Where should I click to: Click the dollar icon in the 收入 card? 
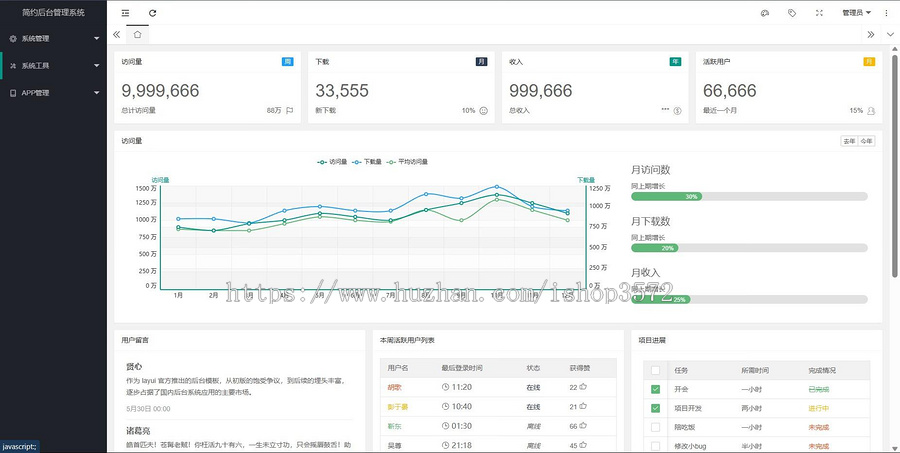[x=677, y=111]
